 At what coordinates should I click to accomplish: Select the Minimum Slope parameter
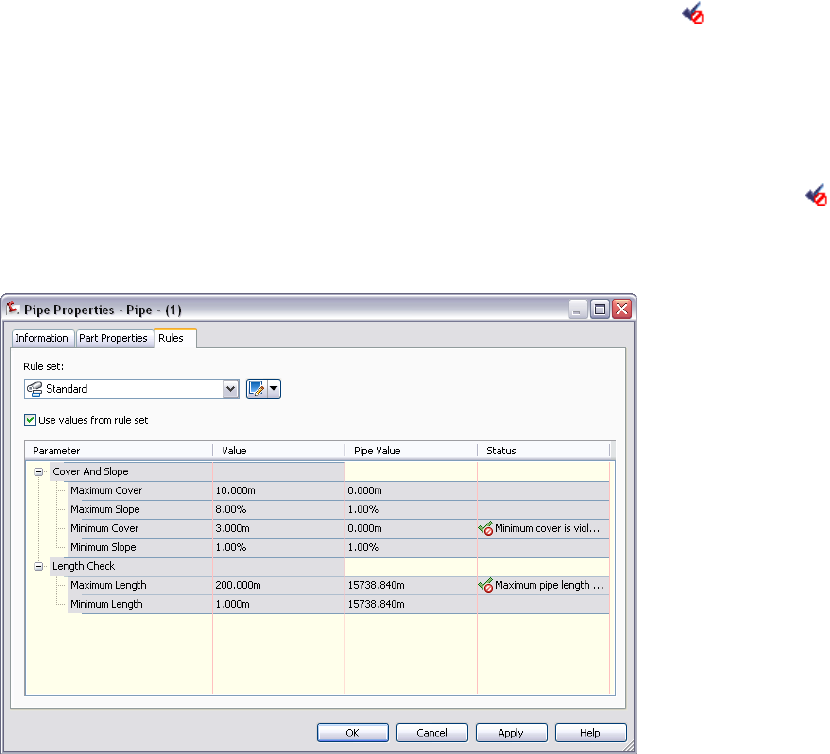[x=103, y=547]
